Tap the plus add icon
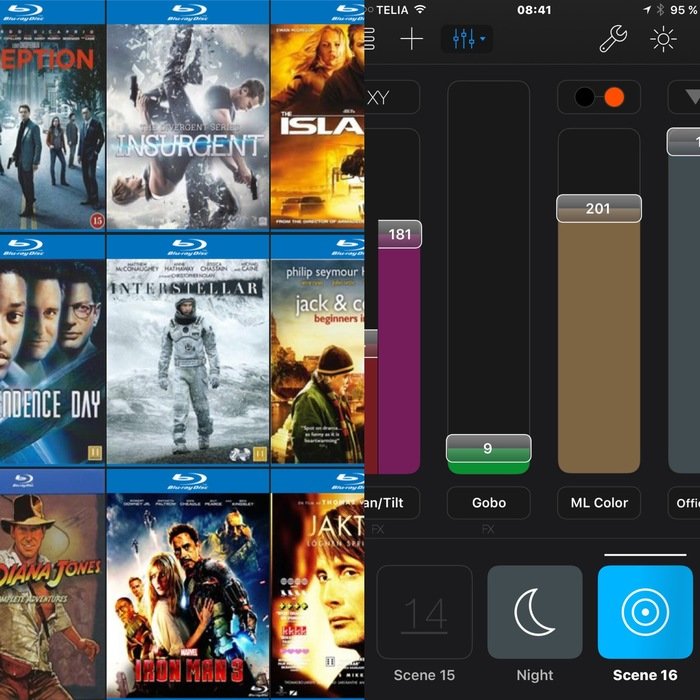 (x=411, y=39)
